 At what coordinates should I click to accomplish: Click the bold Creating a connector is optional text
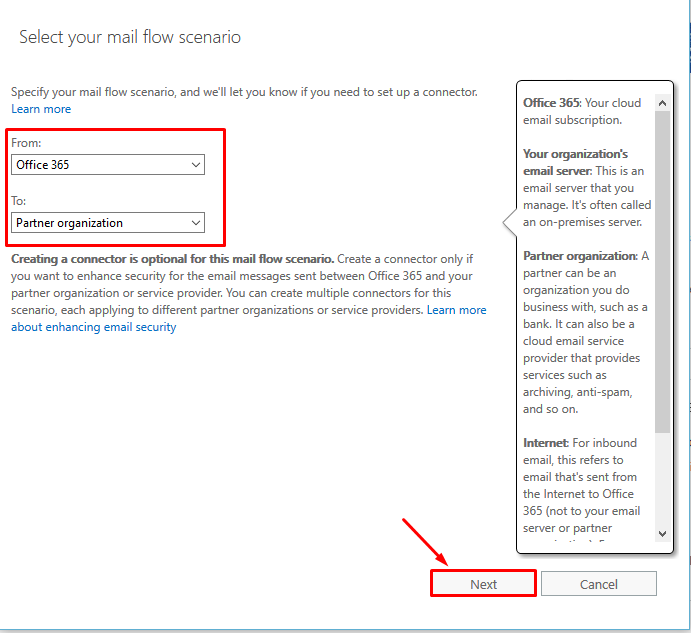pyautogui.click(x=172, y=259)
